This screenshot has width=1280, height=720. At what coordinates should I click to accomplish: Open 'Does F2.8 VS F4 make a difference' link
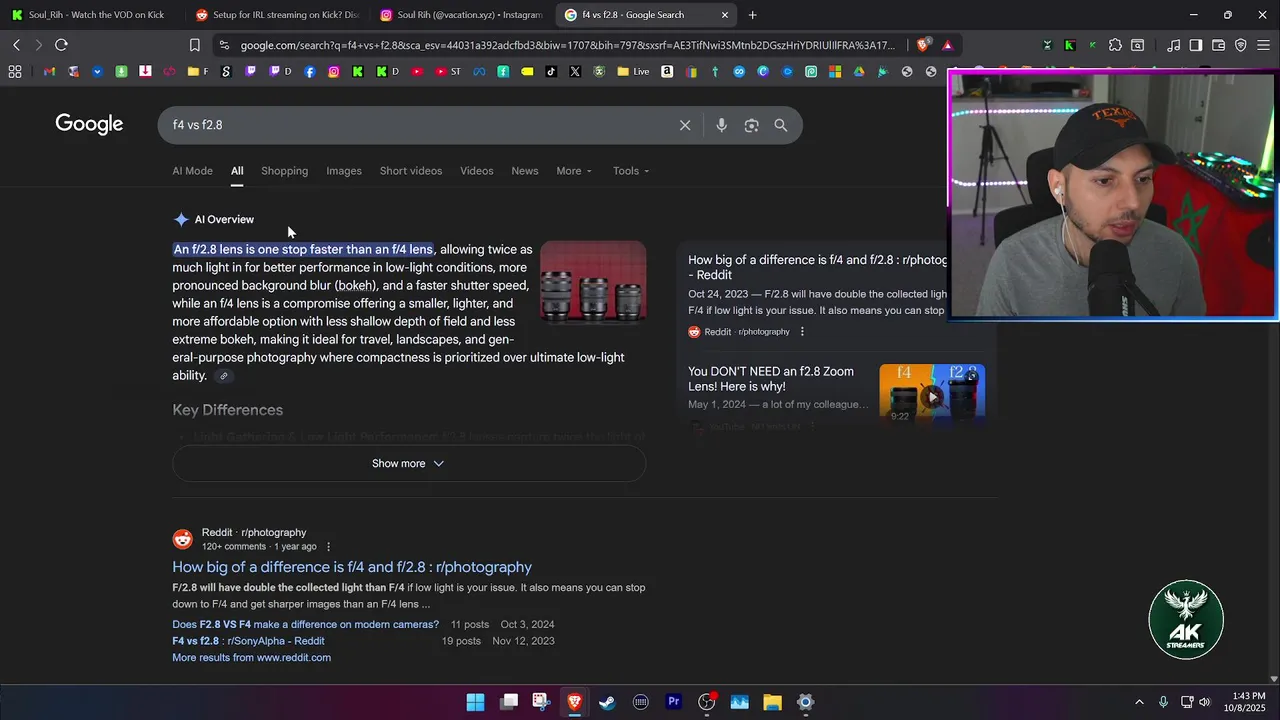[x=305, y=624]
